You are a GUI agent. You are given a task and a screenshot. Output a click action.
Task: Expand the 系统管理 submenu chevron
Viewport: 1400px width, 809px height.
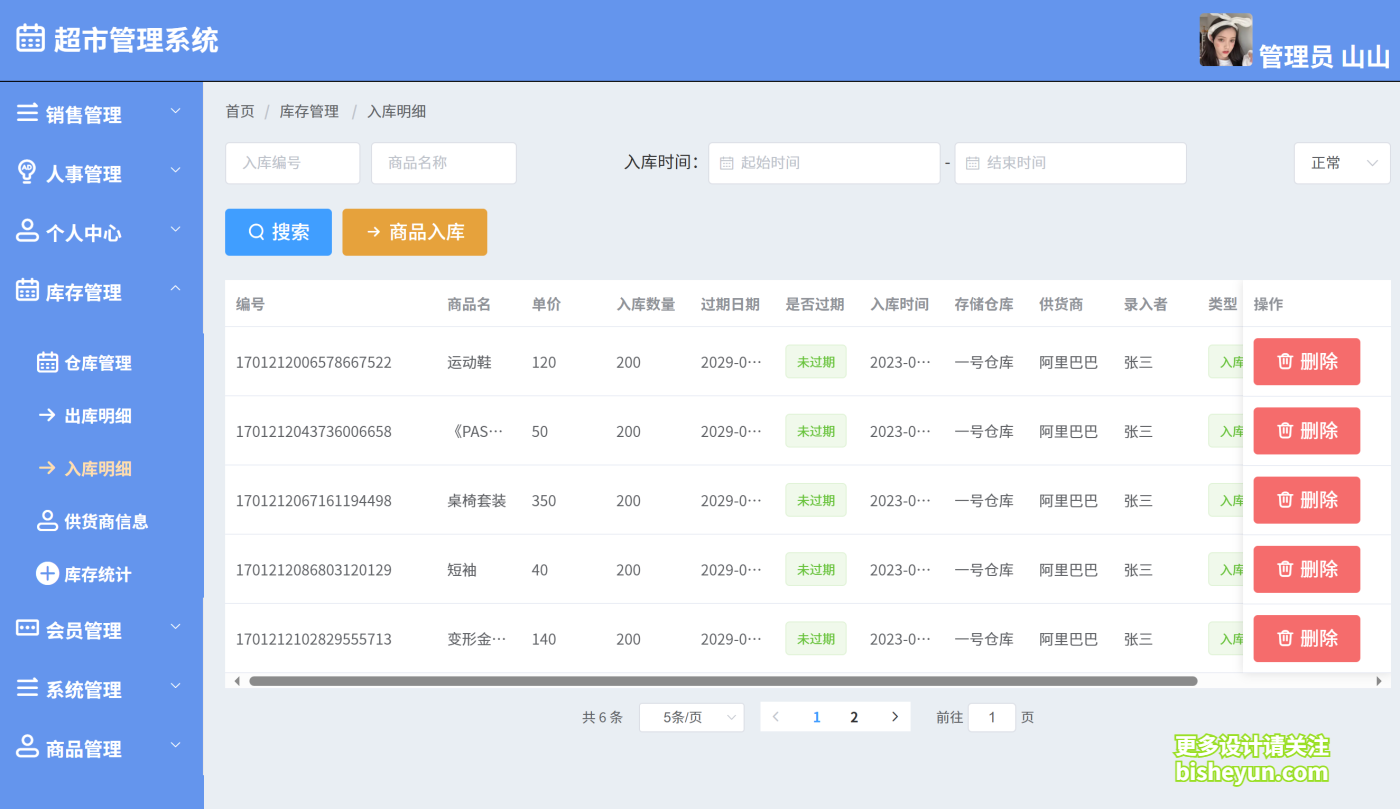tap(175, 686)
